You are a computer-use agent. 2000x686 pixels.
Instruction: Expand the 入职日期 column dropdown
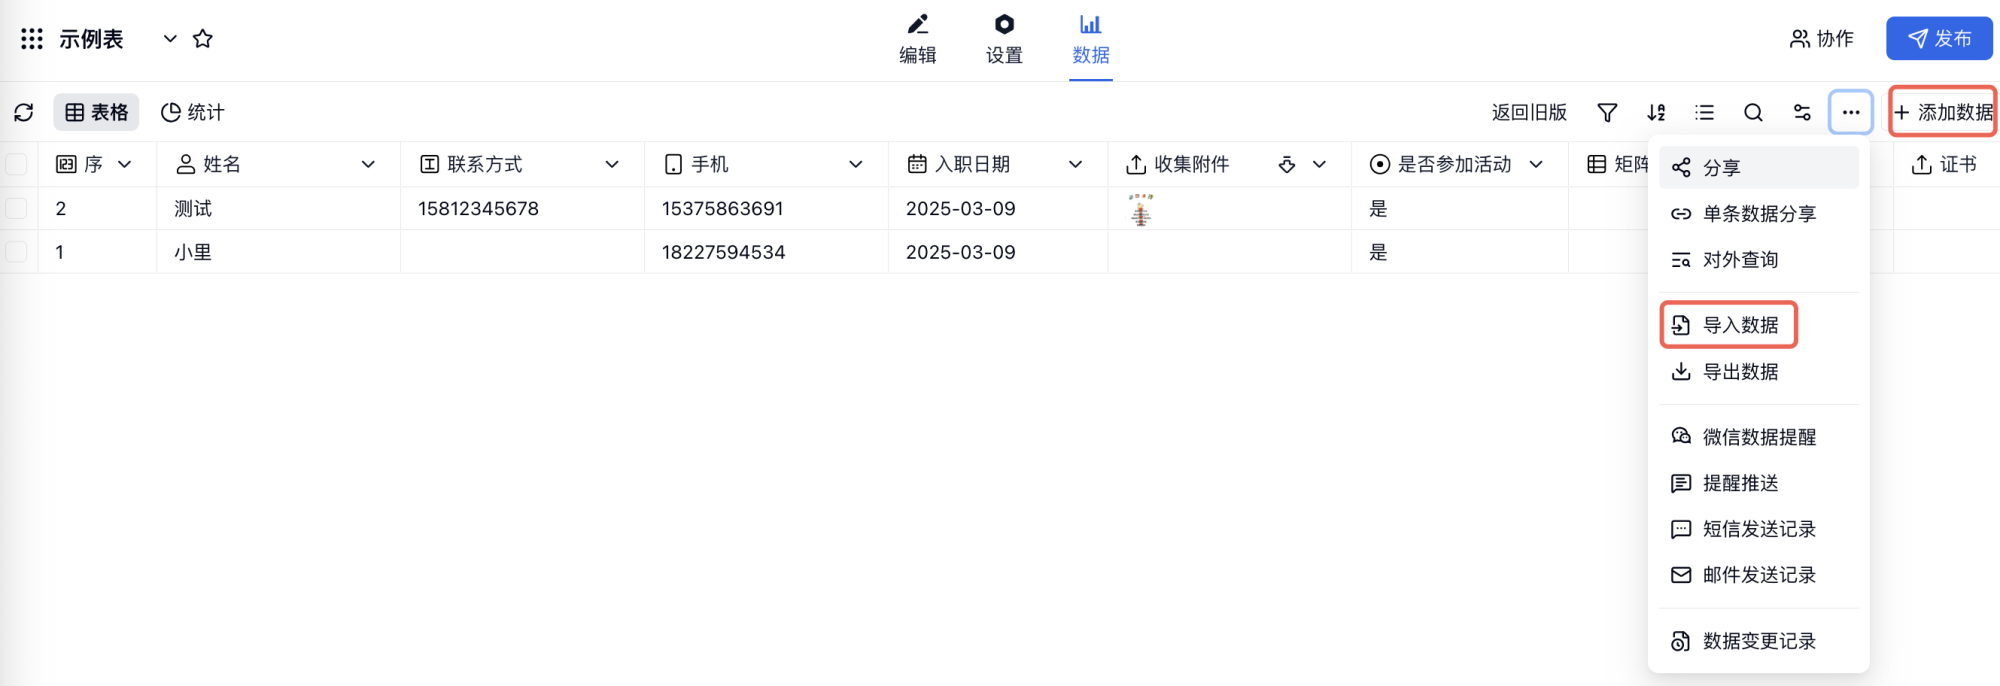(x=1076, y=164)
